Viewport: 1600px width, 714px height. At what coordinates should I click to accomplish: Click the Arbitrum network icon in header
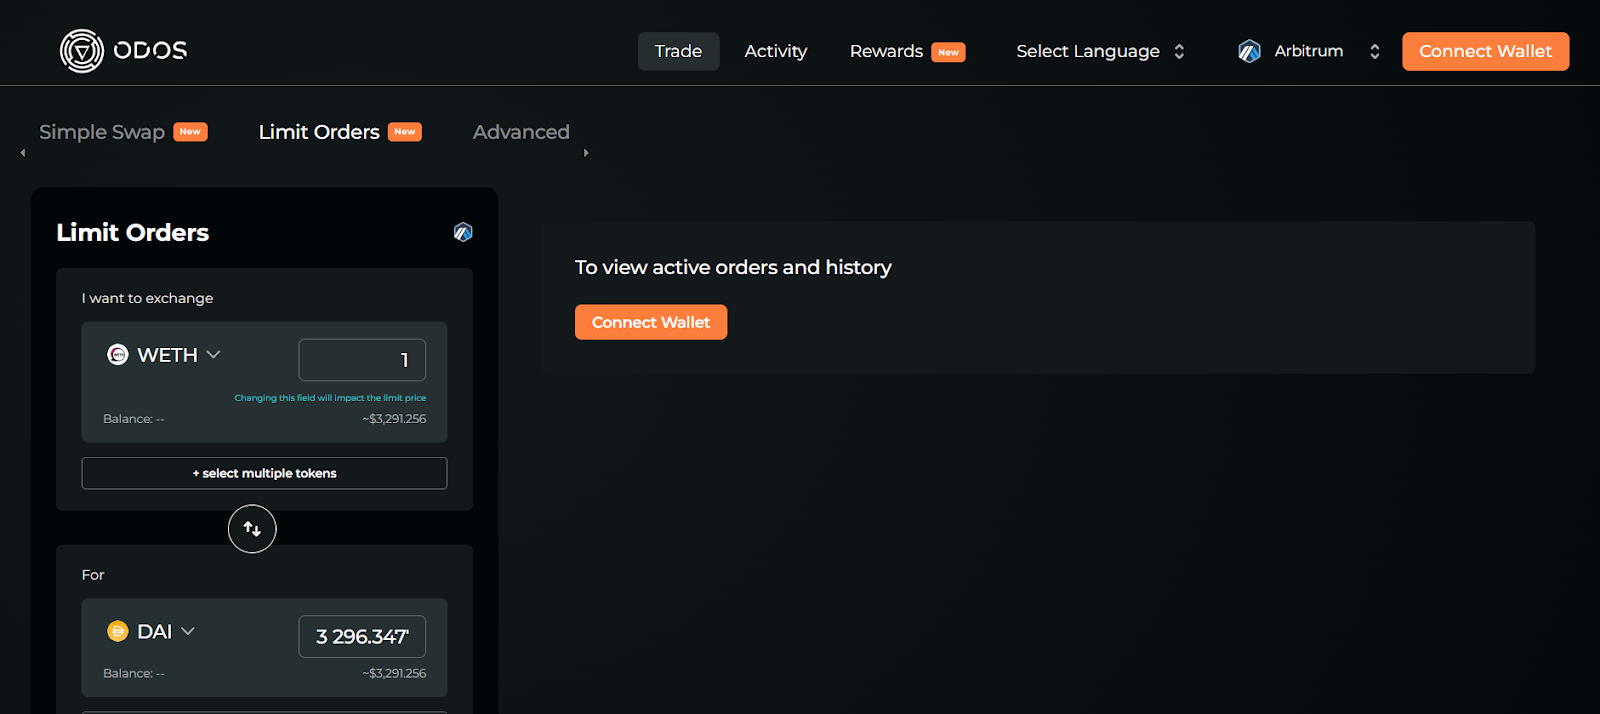[x=1249, y=51]
